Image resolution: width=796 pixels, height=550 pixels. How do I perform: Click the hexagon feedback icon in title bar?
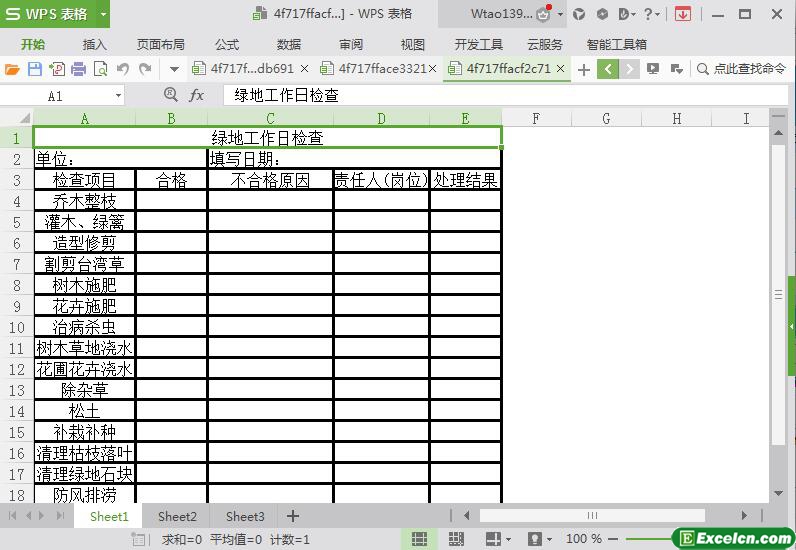[602, 14]
